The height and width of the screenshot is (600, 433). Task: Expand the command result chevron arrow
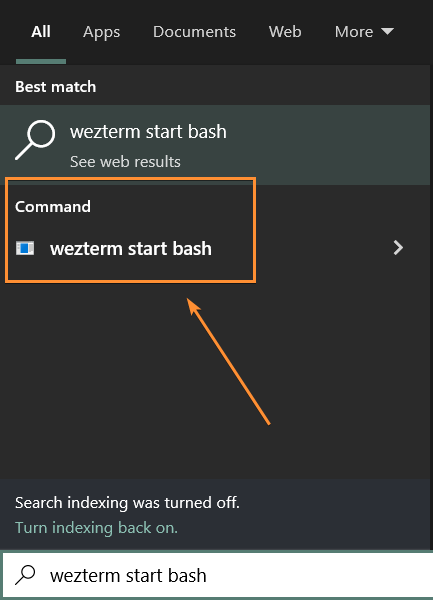click(398, 248)
